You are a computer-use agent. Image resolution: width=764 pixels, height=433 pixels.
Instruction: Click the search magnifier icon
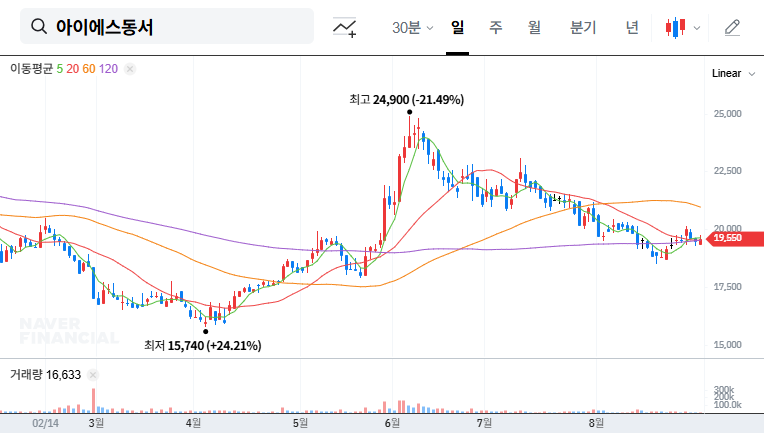[x=38, y=26]
